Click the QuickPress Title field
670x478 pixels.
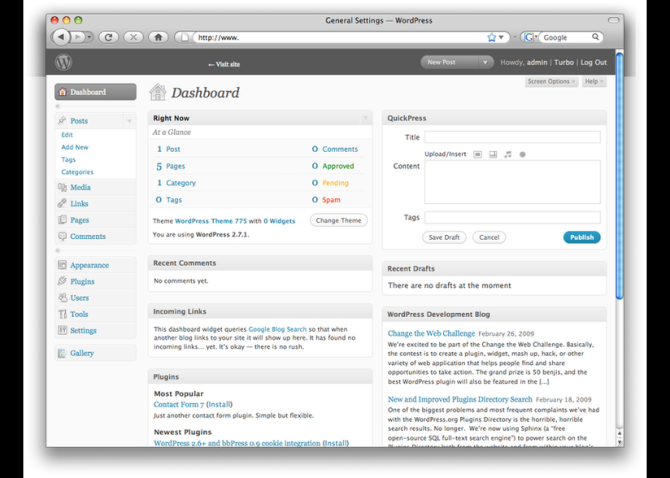click(512, 137)
